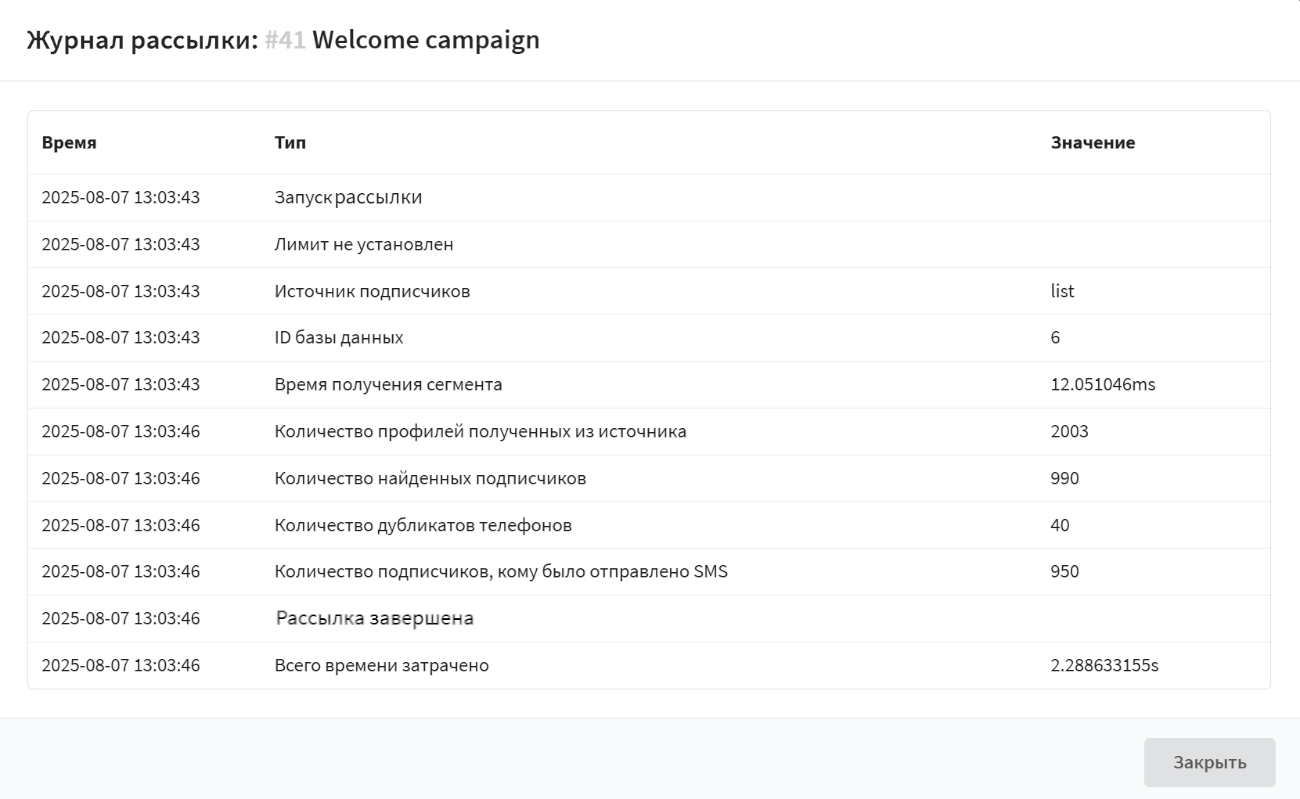Select the Рассылка завершена log entry
The width and height of the screenshot is (1300, 799).
tap(374, 619)
